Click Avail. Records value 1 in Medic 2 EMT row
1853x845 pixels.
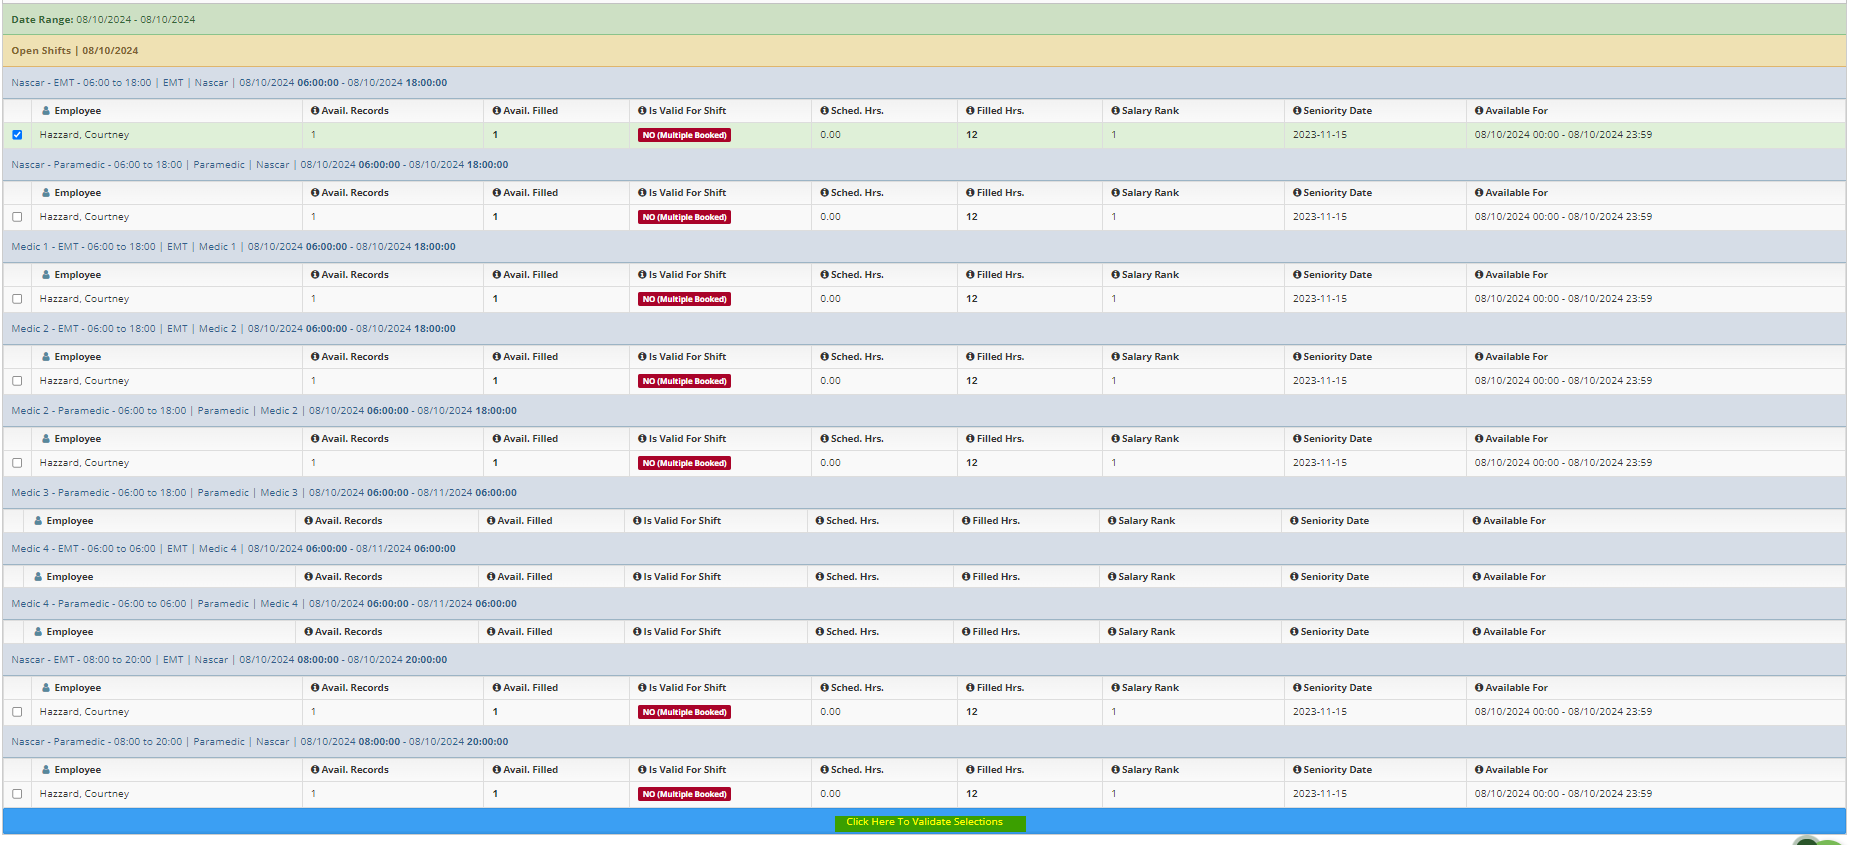pos(314,381)
